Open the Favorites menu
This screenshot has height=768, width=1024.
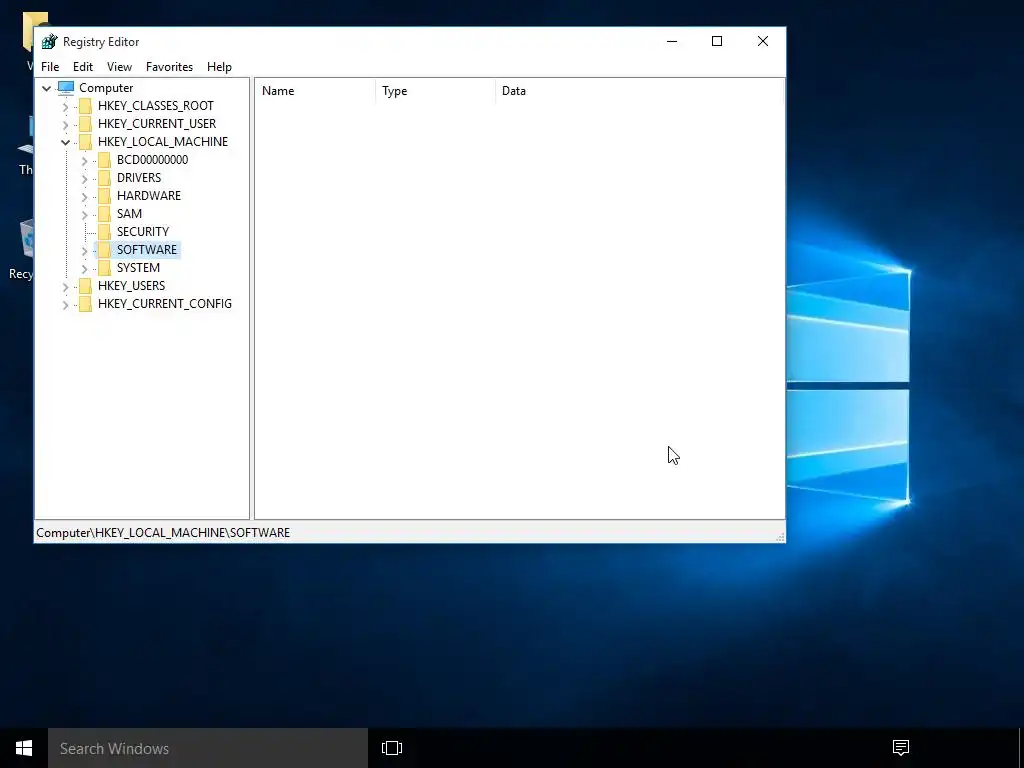point(169,67)
